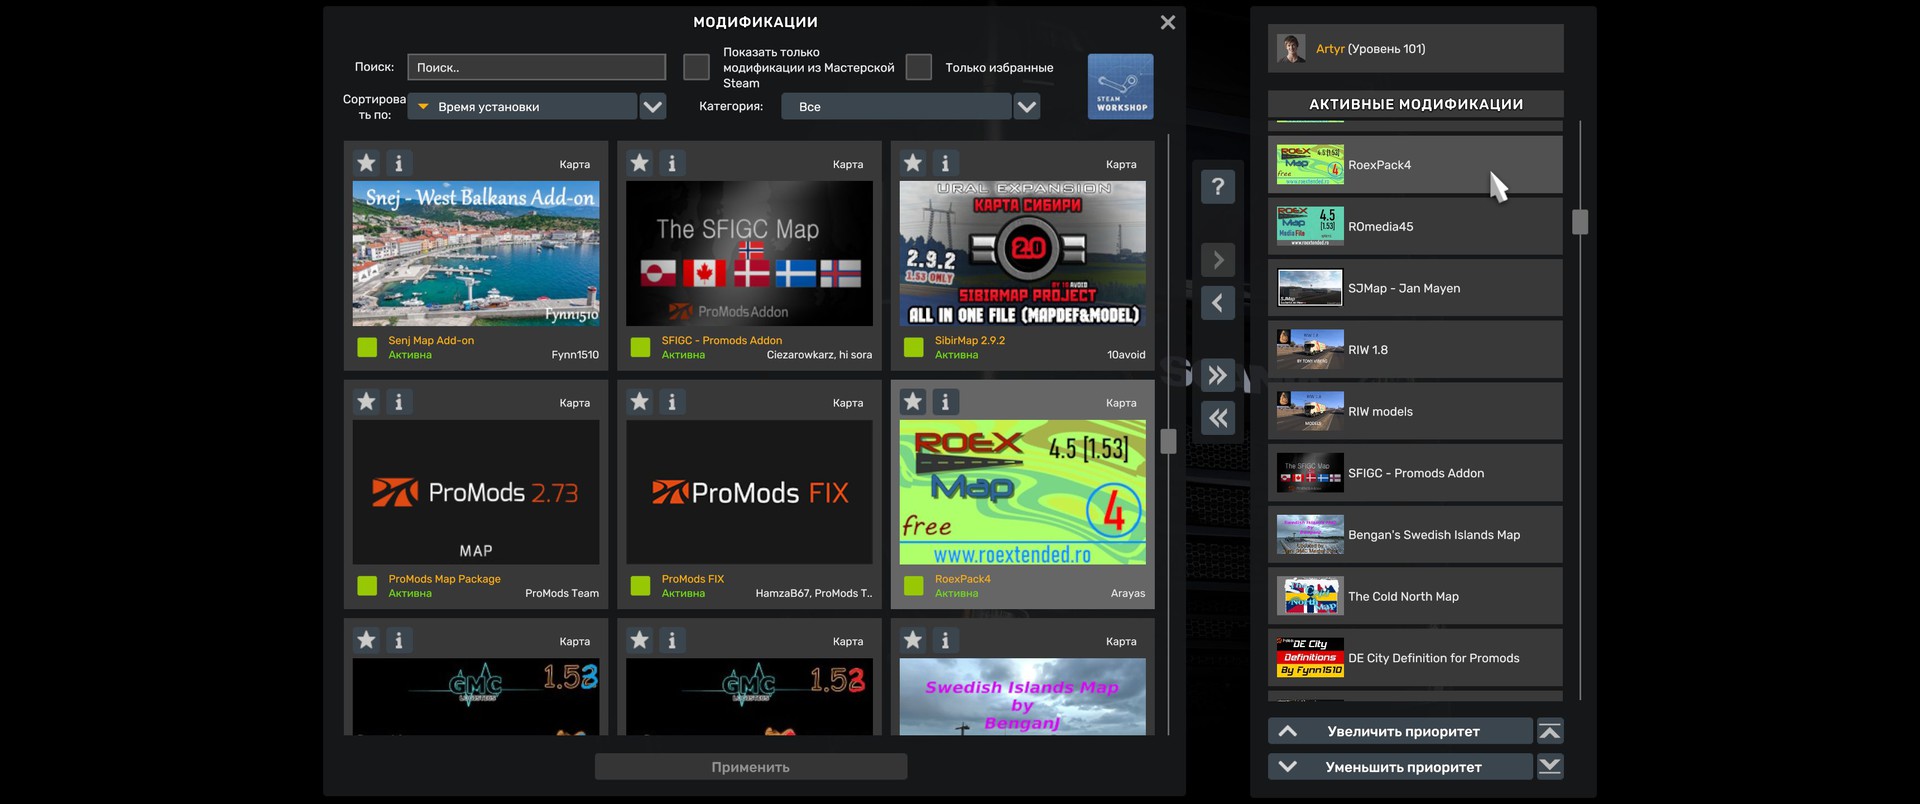This screenshot has height=804, width=1920.
Task: Open the Время установки sort dropdown
Action: tap(523, 107)
